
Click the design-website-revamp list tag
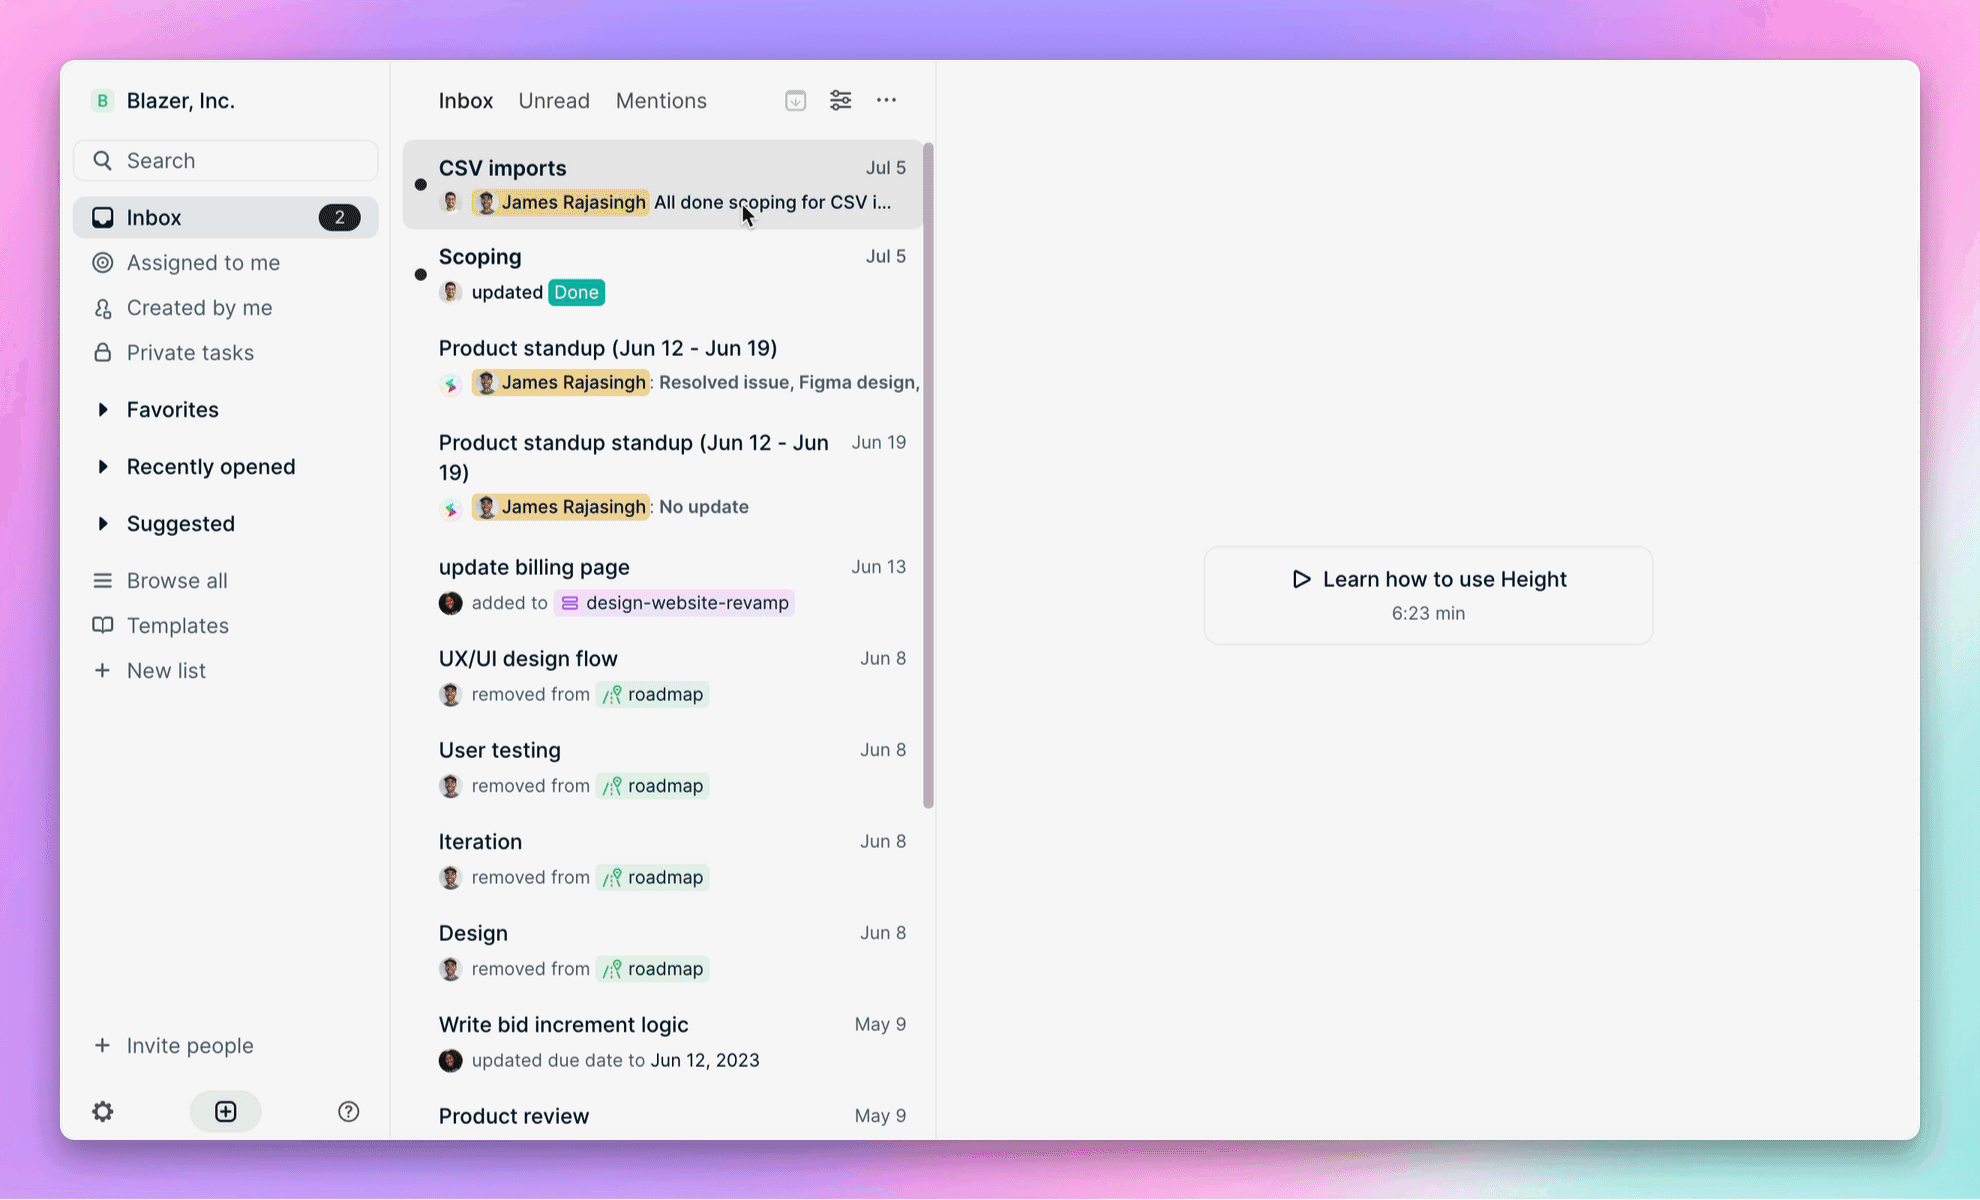pyautogui.click(x=675, y=603)
